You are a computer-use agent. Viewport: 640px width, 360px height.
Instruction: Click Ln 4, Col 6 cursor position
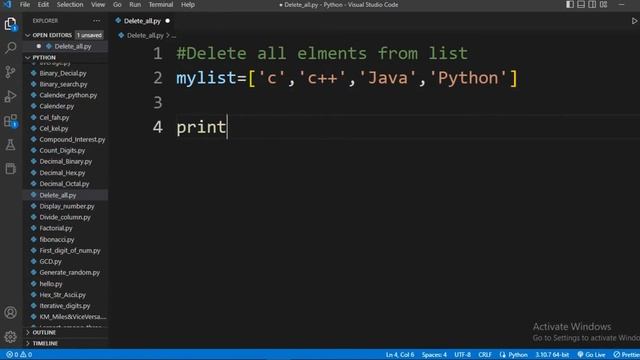[x=400, y=355]
